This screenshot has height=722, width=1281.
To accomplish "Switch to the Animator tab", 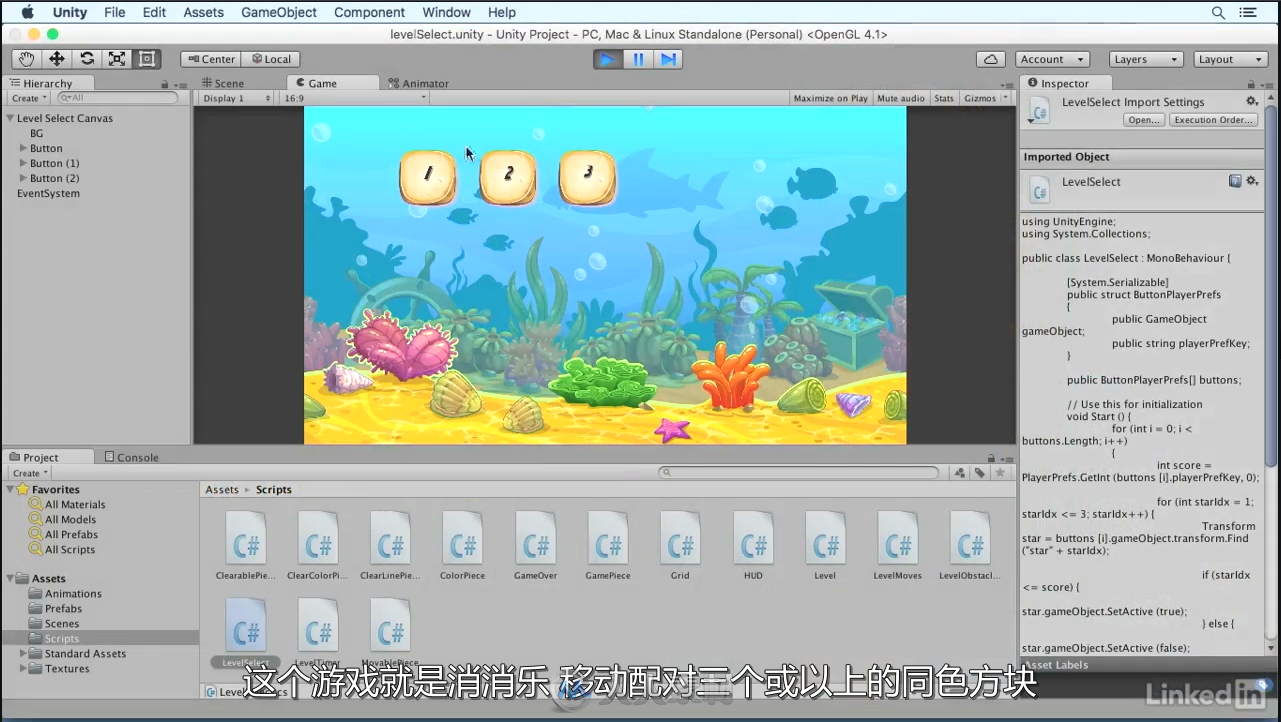I will (x=418, y=83).
